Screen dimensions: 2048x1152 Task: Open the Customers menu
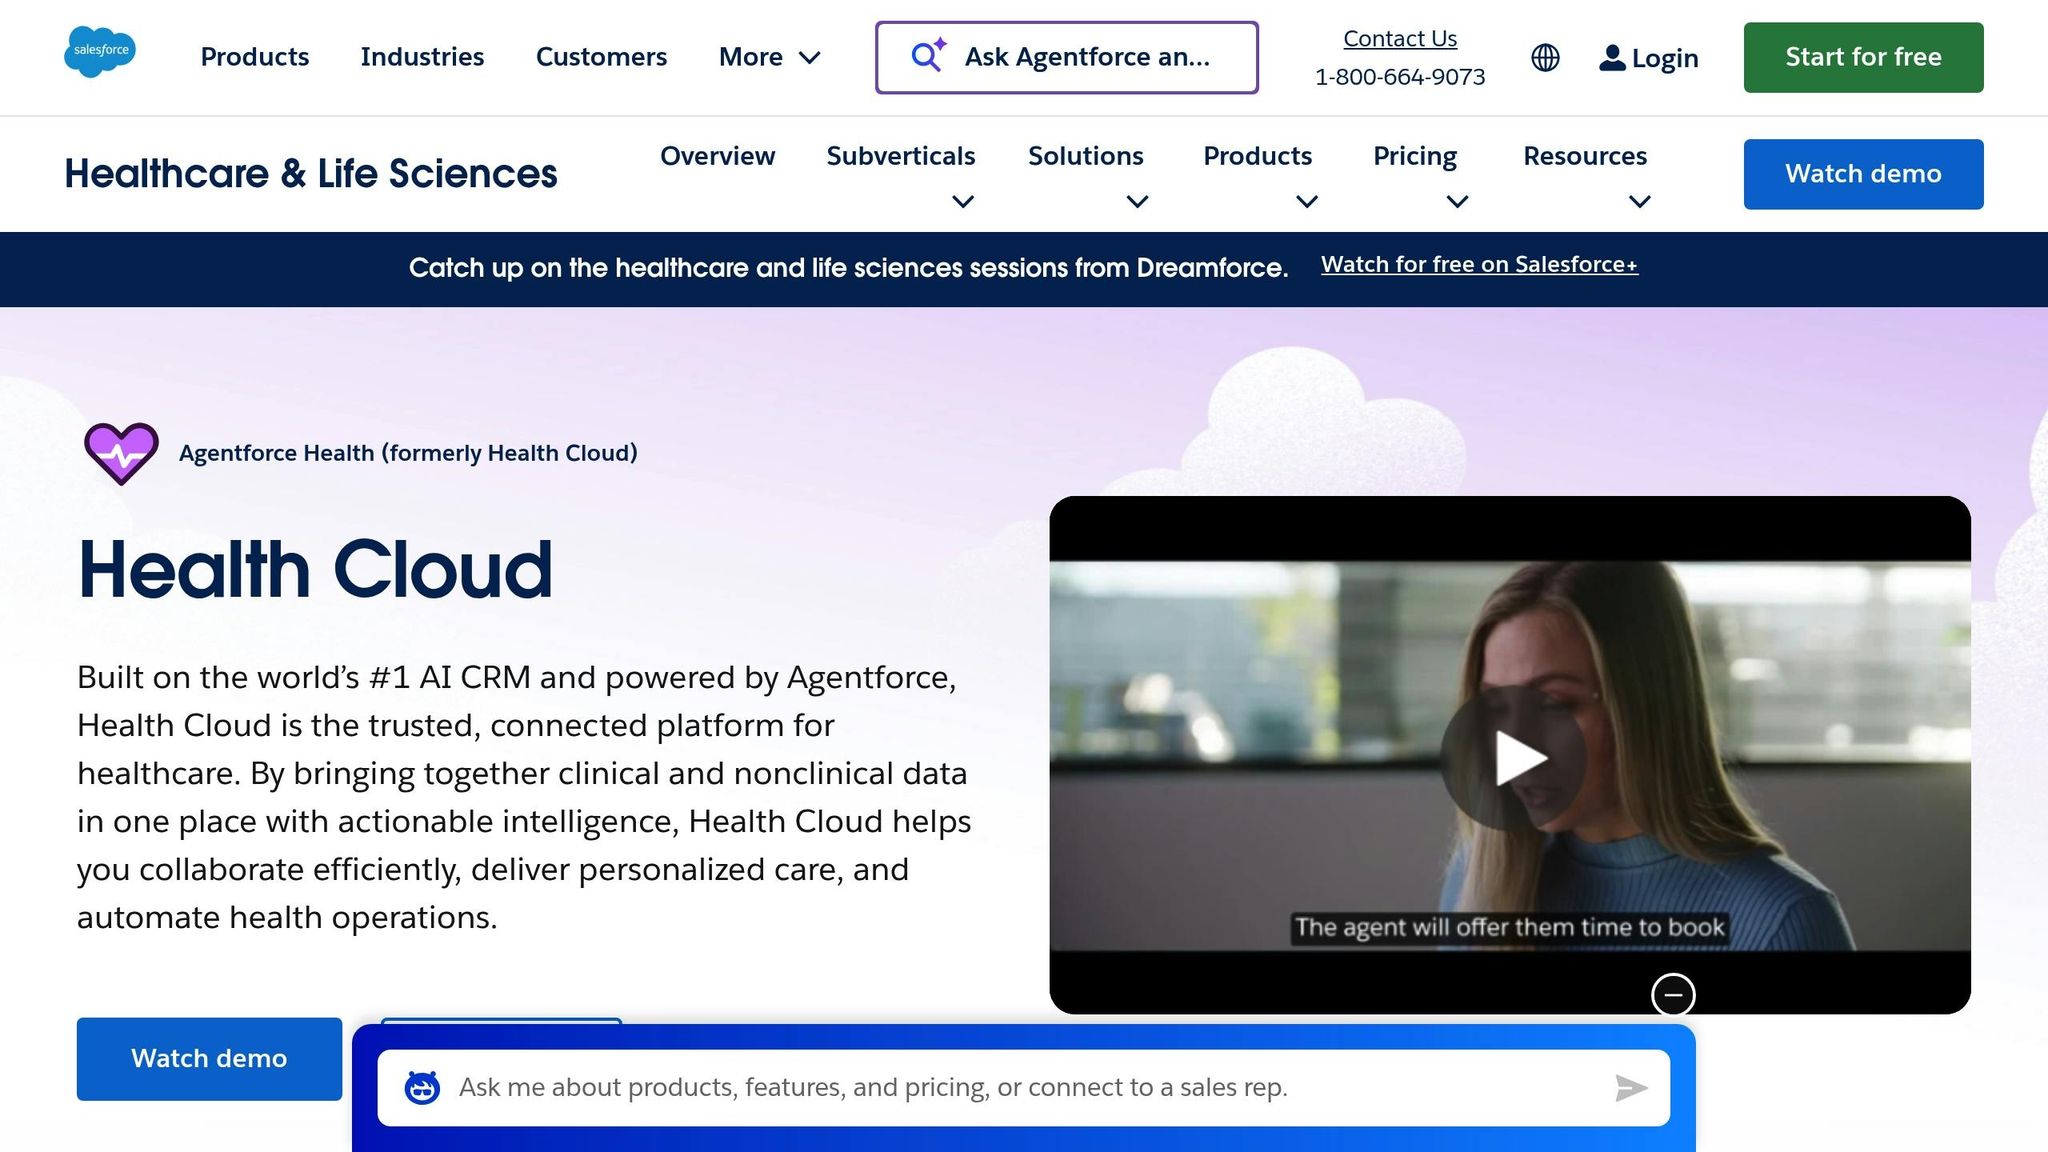click(601, 57)
